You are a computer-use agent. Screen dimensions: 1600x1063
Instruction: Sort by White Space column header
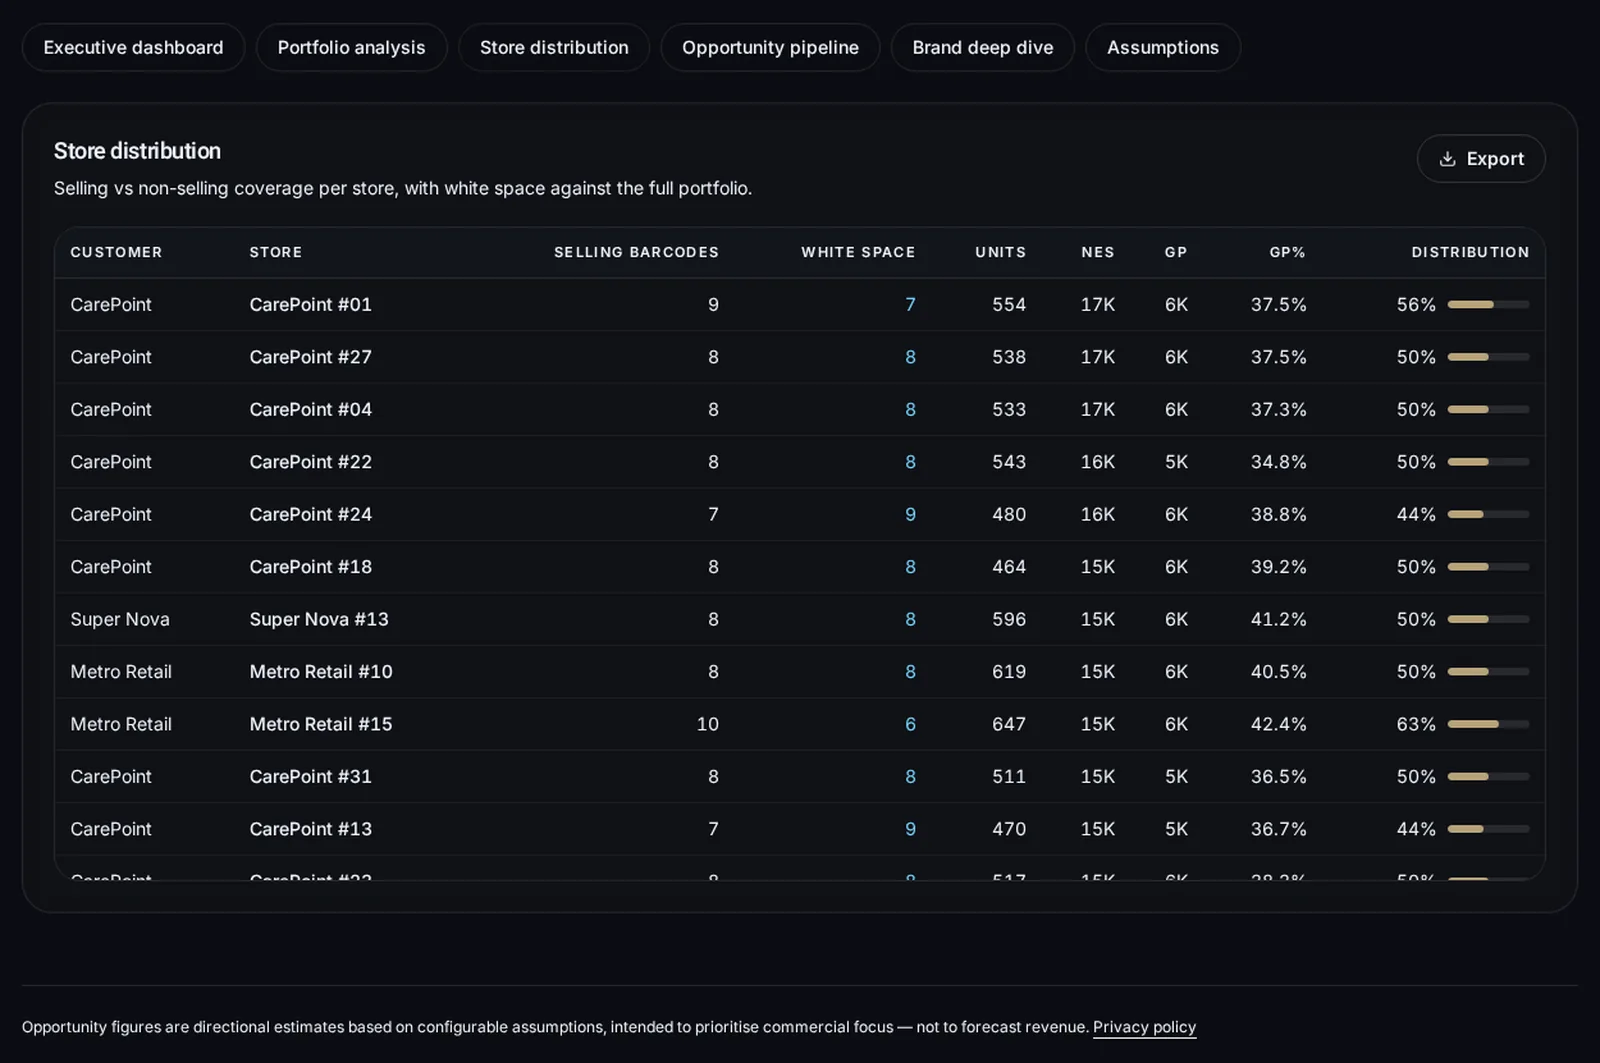tap(858, 252)
